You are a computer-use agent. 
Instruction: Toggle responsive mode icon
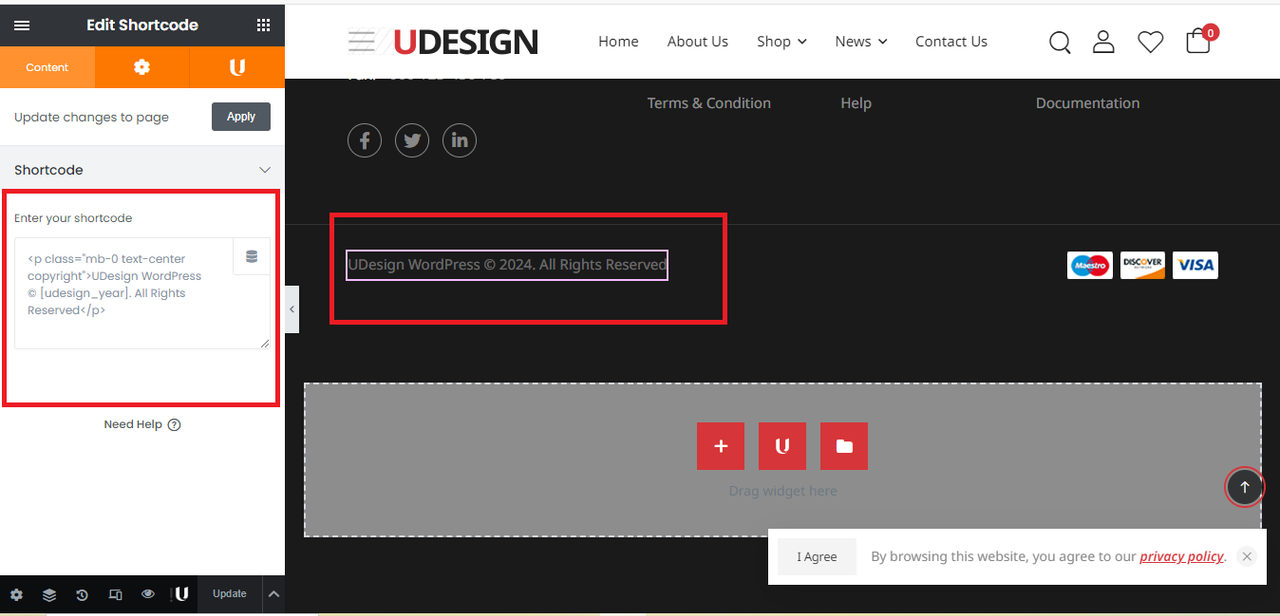point(115,594)
